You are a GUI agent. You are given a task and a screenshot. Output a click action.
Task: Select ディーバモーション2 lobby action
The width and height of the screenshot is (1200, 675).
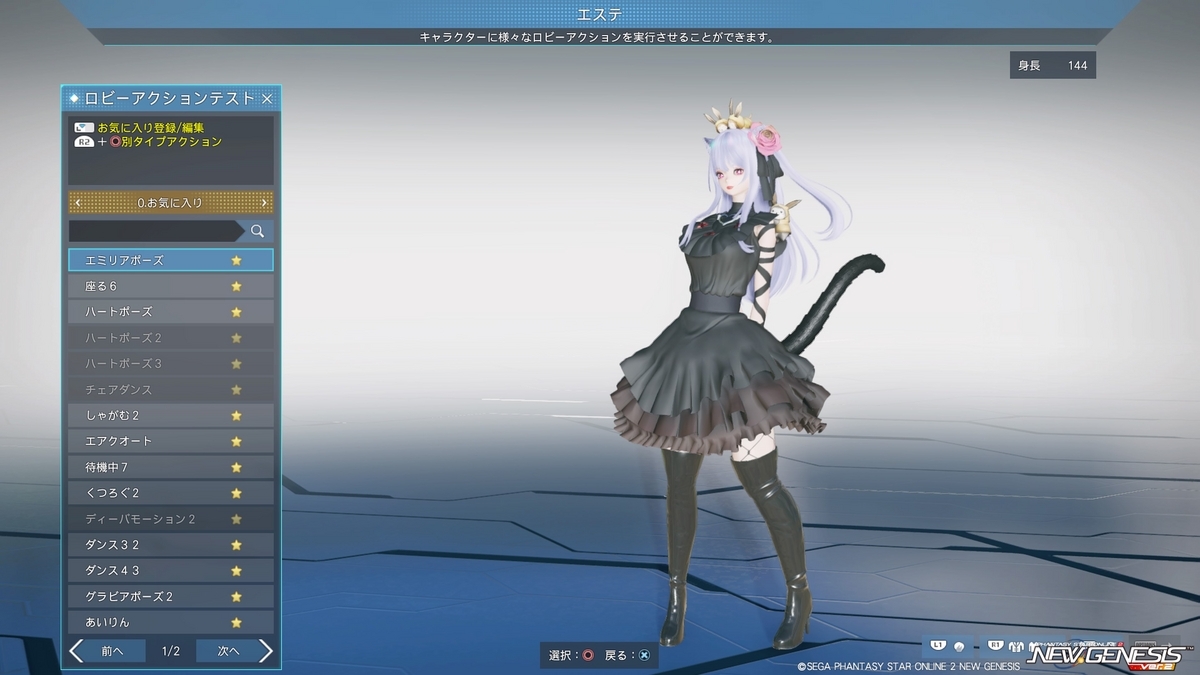click(x=171, y=520)
